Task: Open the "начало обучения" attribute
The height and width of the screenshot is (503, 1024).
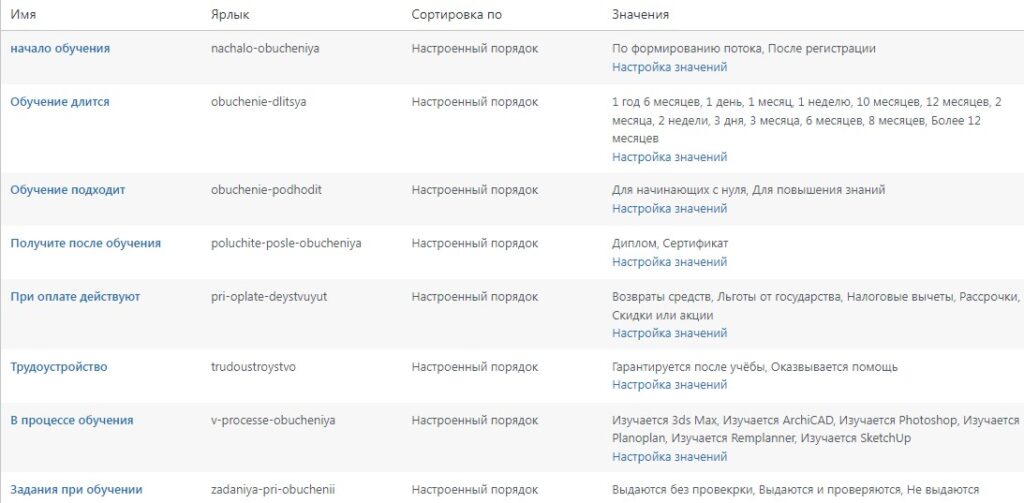Action: [60, 48]
